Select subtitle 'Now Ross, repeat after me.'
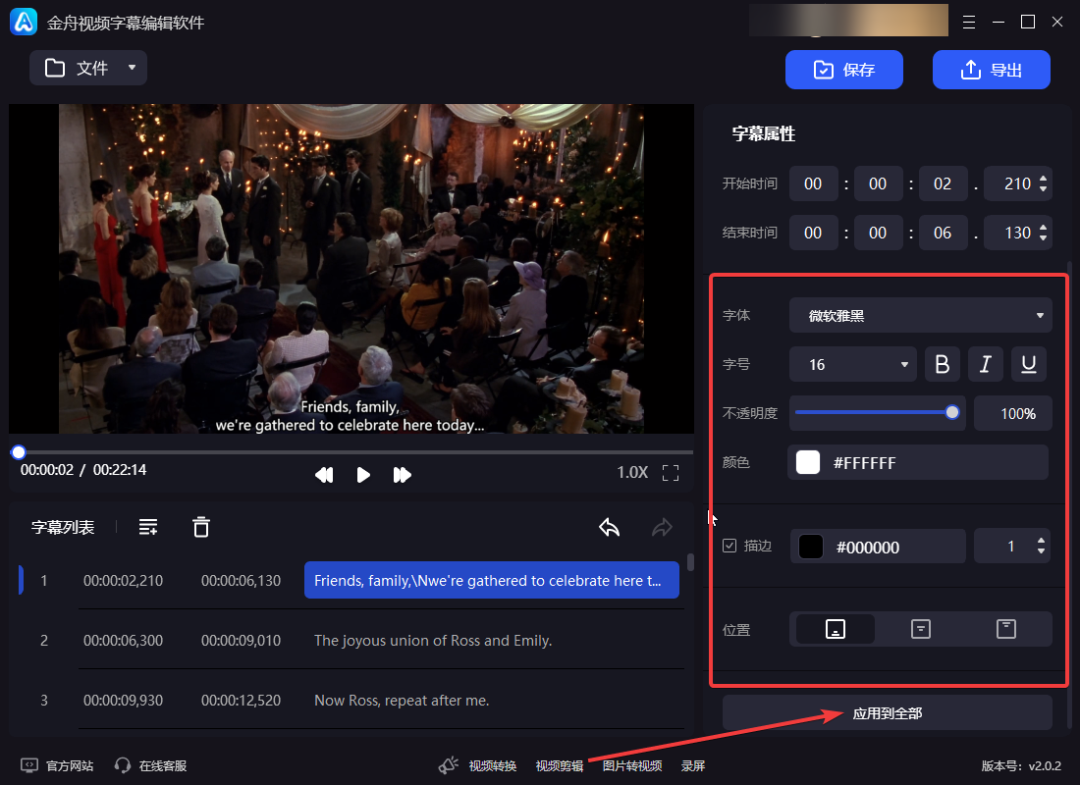This screenshot has width=1080, height=785. pos(402,700)
